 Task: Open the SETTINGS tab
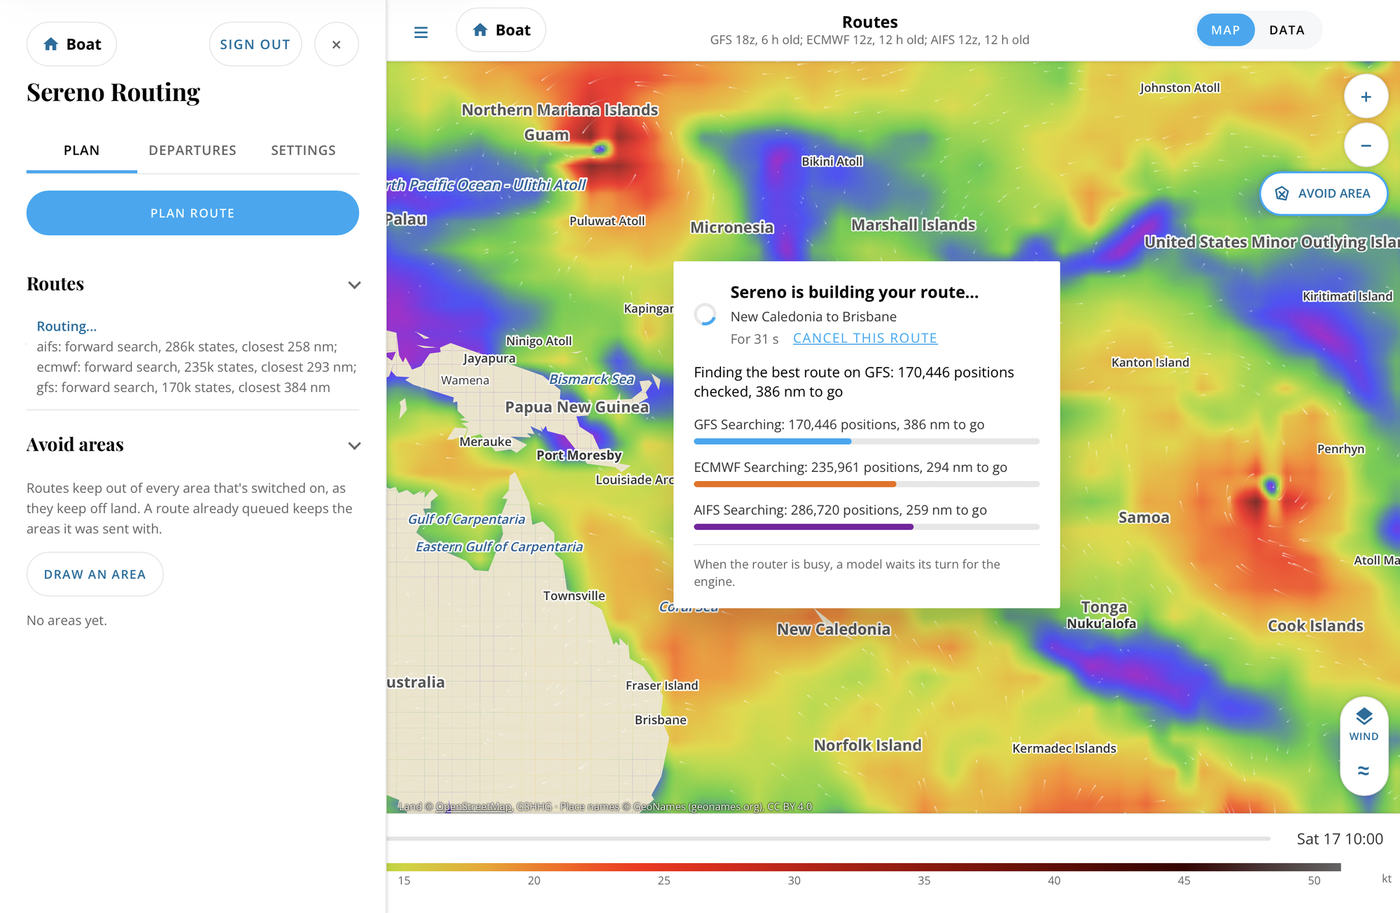[303, 150]
